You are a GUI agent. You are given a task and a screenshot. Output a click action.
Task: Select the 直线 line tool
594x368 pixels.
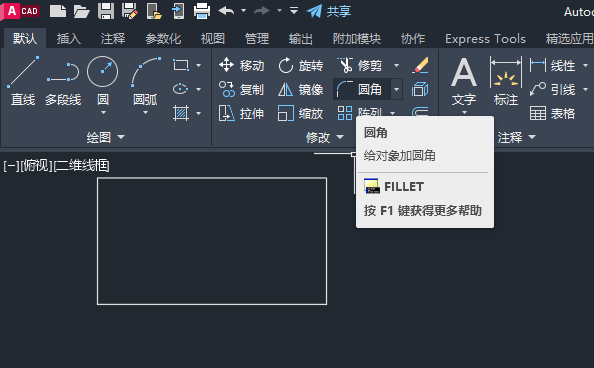[23, 80]
